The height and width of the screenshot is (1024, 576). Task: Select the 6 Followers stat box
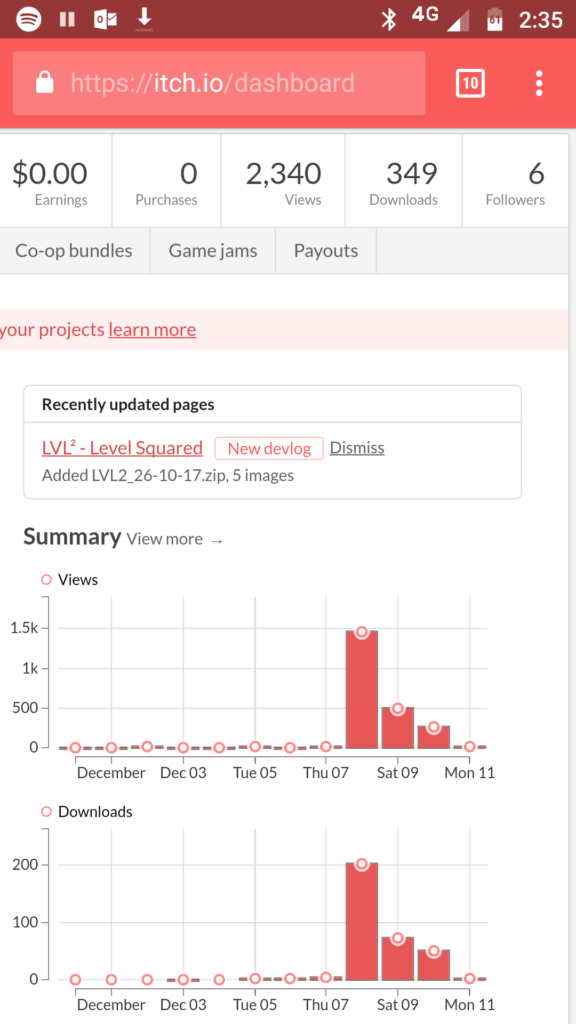(x=515, y=181)
